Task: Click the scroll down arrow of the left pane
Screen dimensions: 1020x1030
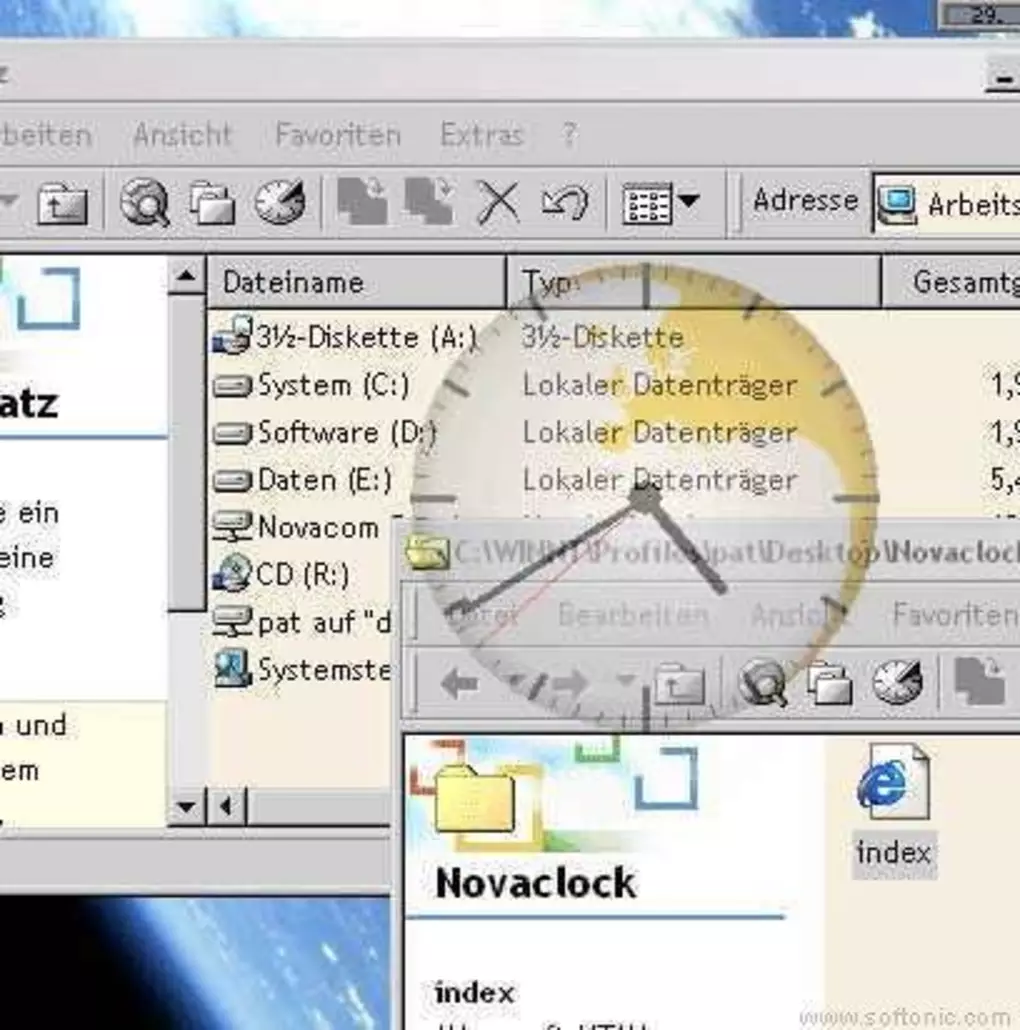Action: [185, 806]
